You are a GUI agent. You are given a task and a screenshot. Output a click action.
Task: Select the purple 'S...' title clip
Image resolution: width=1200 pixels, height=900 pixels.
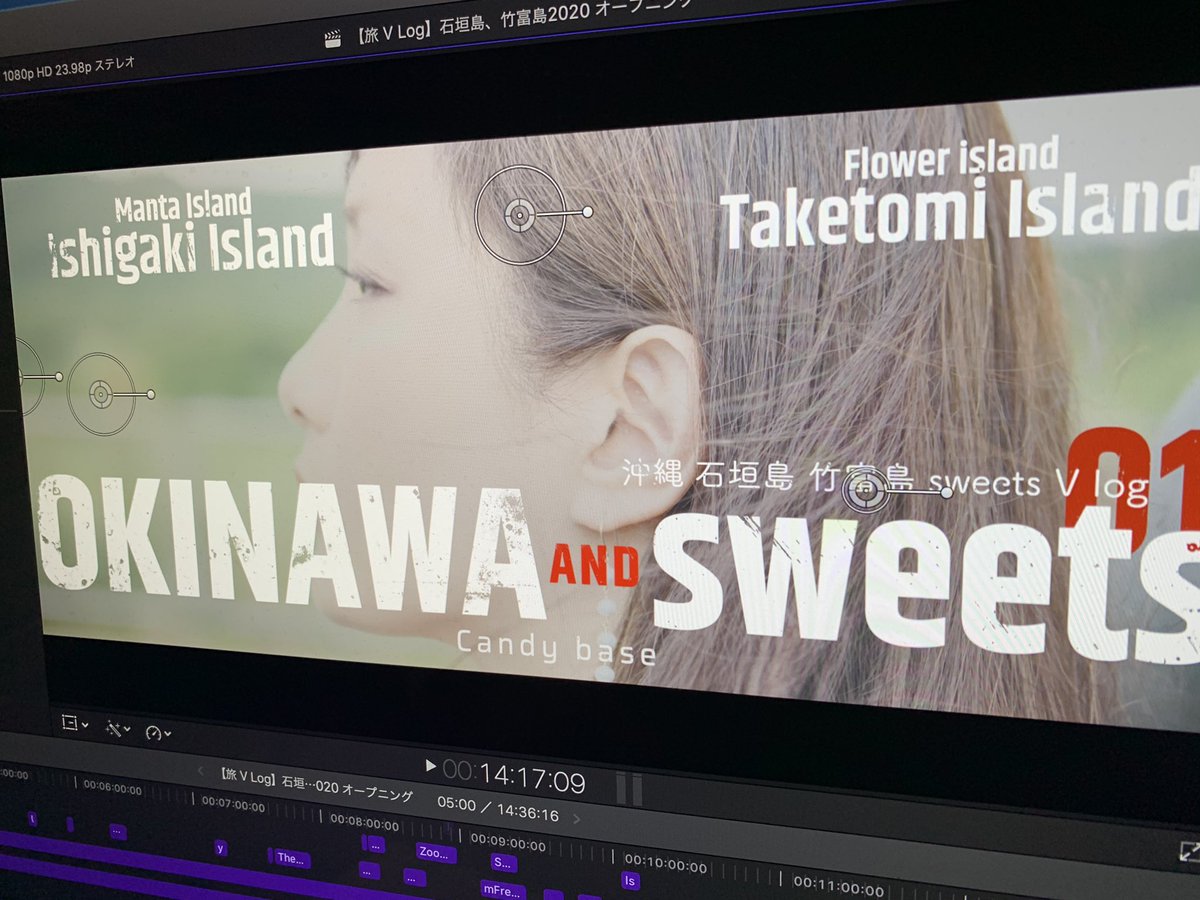click(503, 862)
